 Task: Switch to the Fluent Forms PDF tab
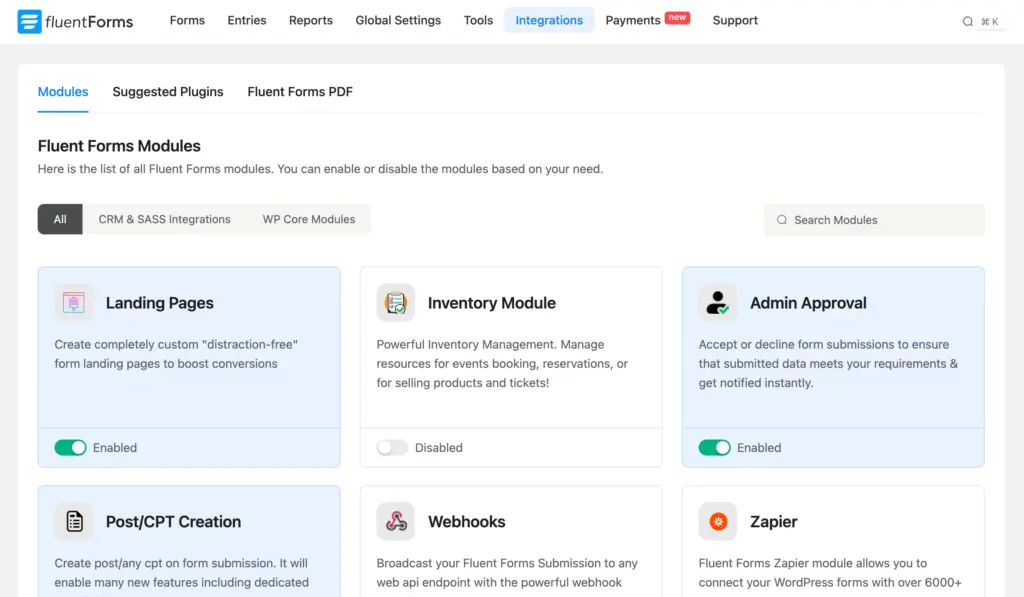pyautogui.click(x=300, y=92)
